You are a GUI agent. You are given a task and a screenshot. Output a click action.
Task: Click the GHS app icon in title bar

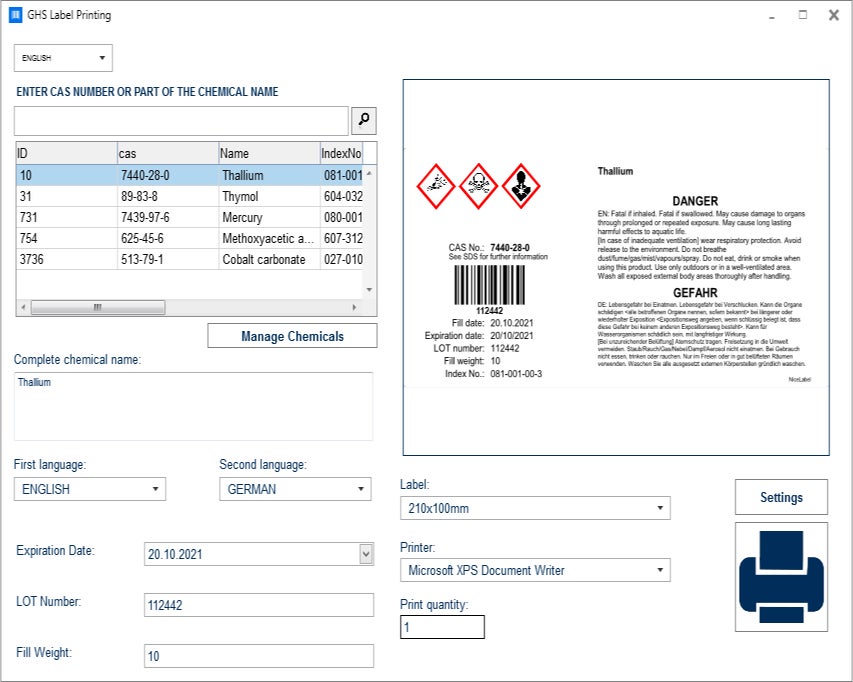click(x=15, y=15)
